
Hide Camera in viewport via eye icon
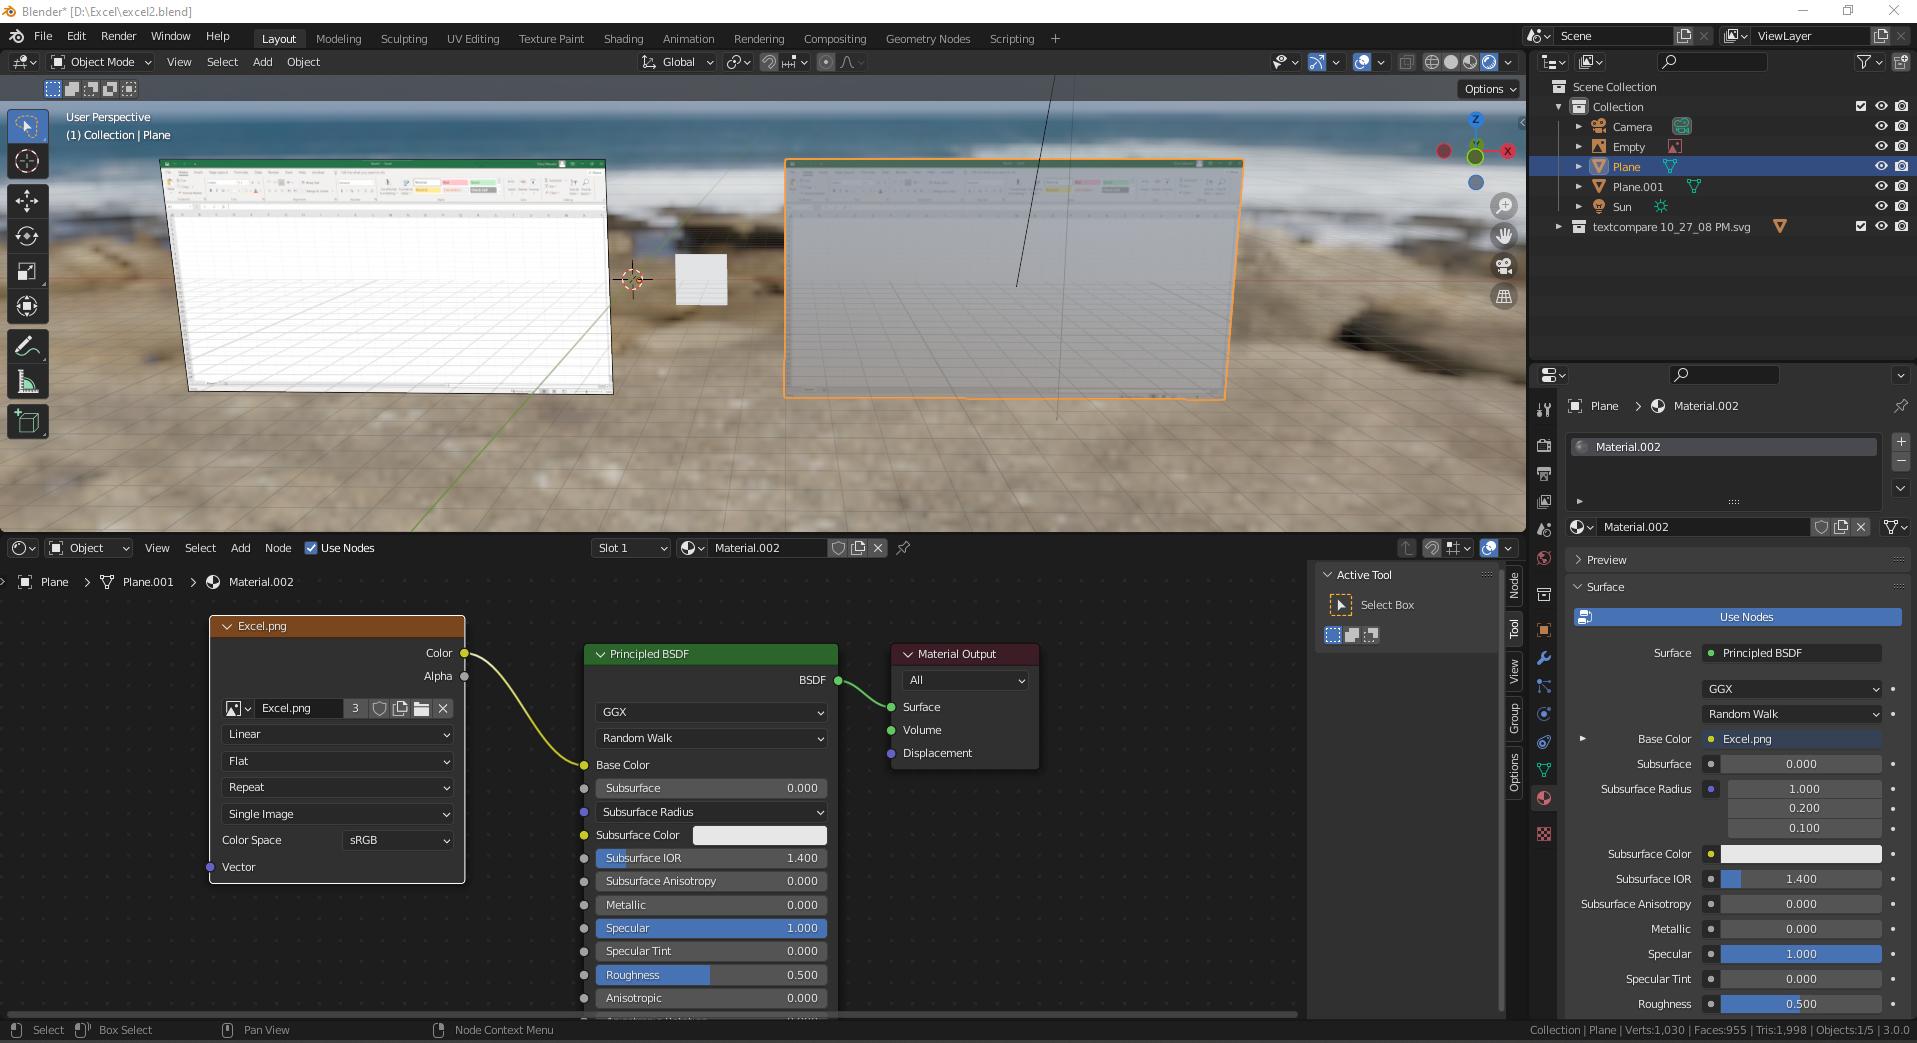pyautogui.click(x=1881, y=127)
